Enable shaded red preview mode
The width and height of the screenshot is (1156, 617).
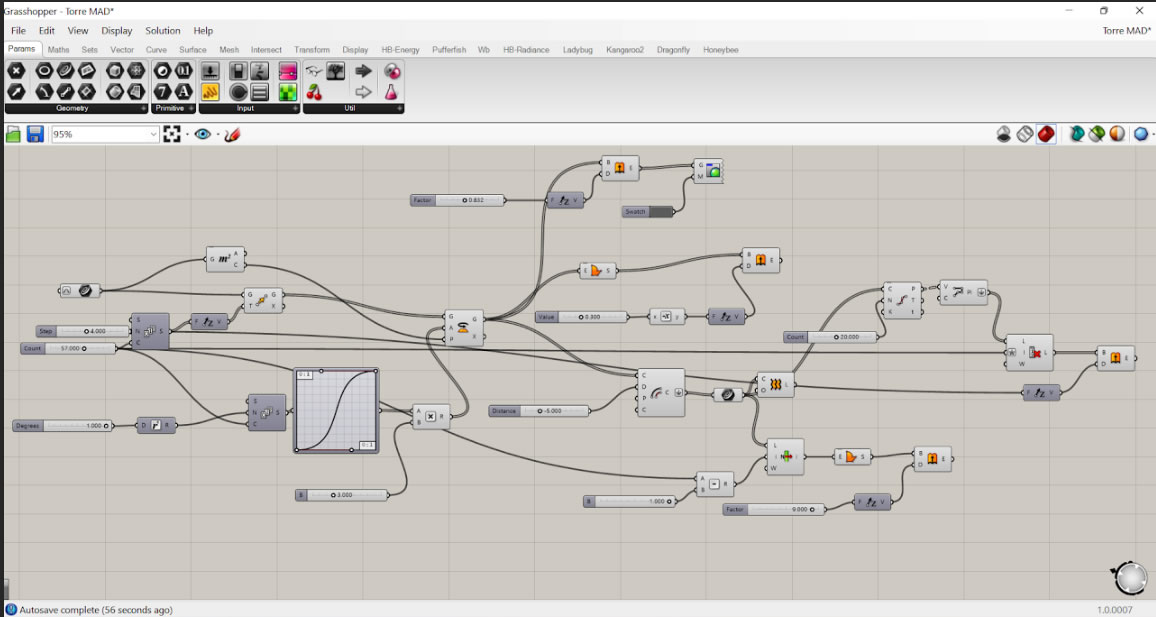coord(1046,134)
